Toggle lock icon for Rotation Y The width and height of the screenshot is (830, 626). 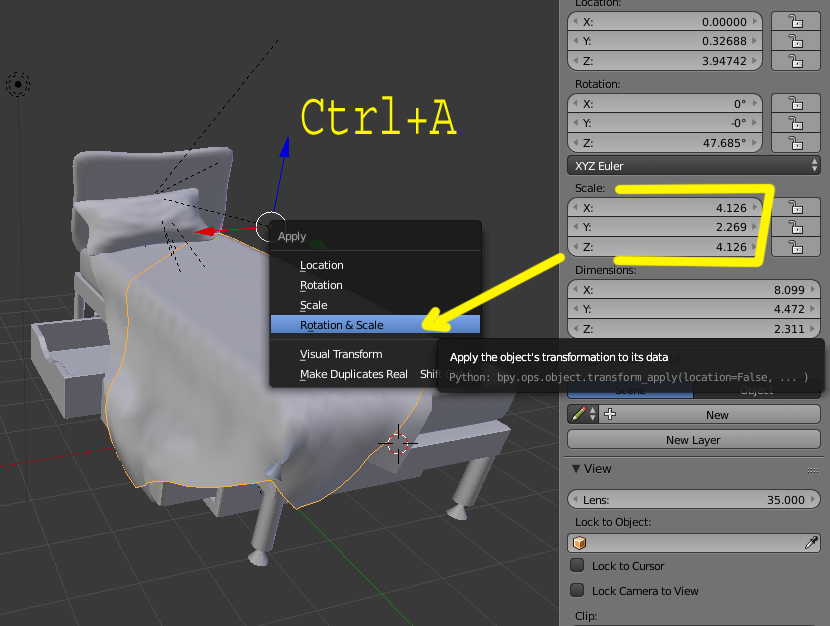796,123
